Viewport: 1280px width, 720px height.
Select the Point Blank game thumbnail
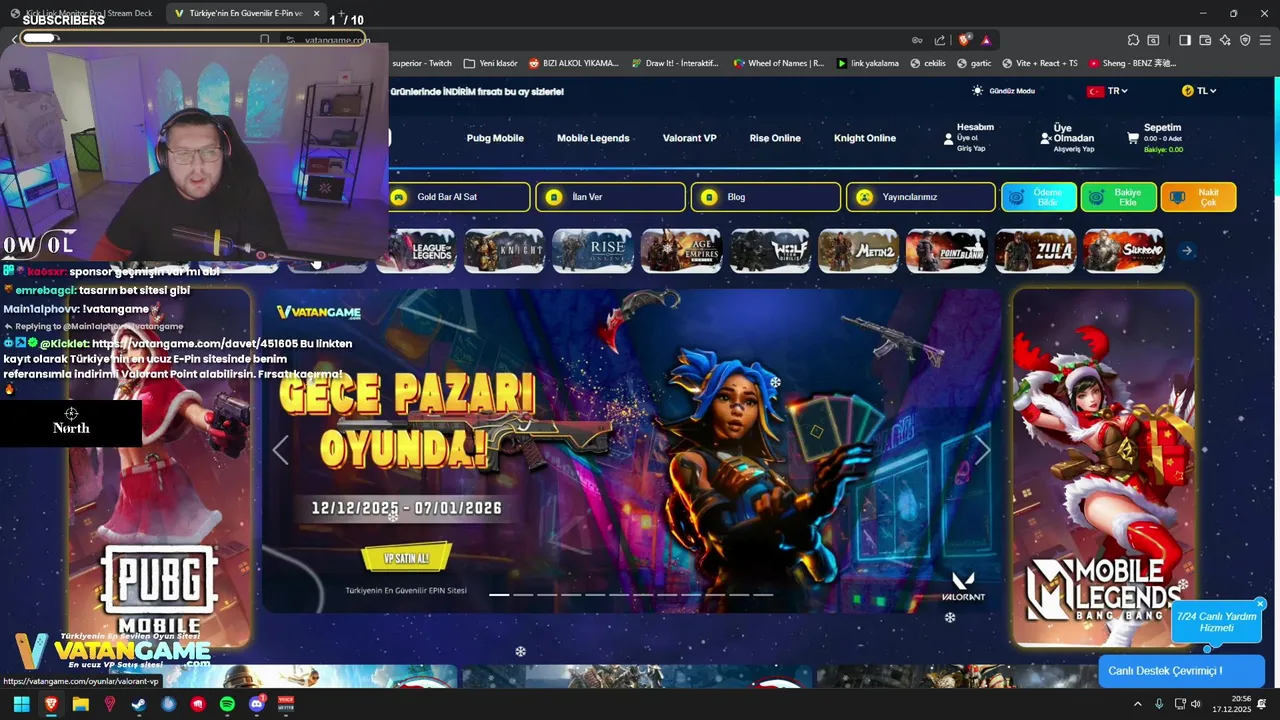coord(946,251)
